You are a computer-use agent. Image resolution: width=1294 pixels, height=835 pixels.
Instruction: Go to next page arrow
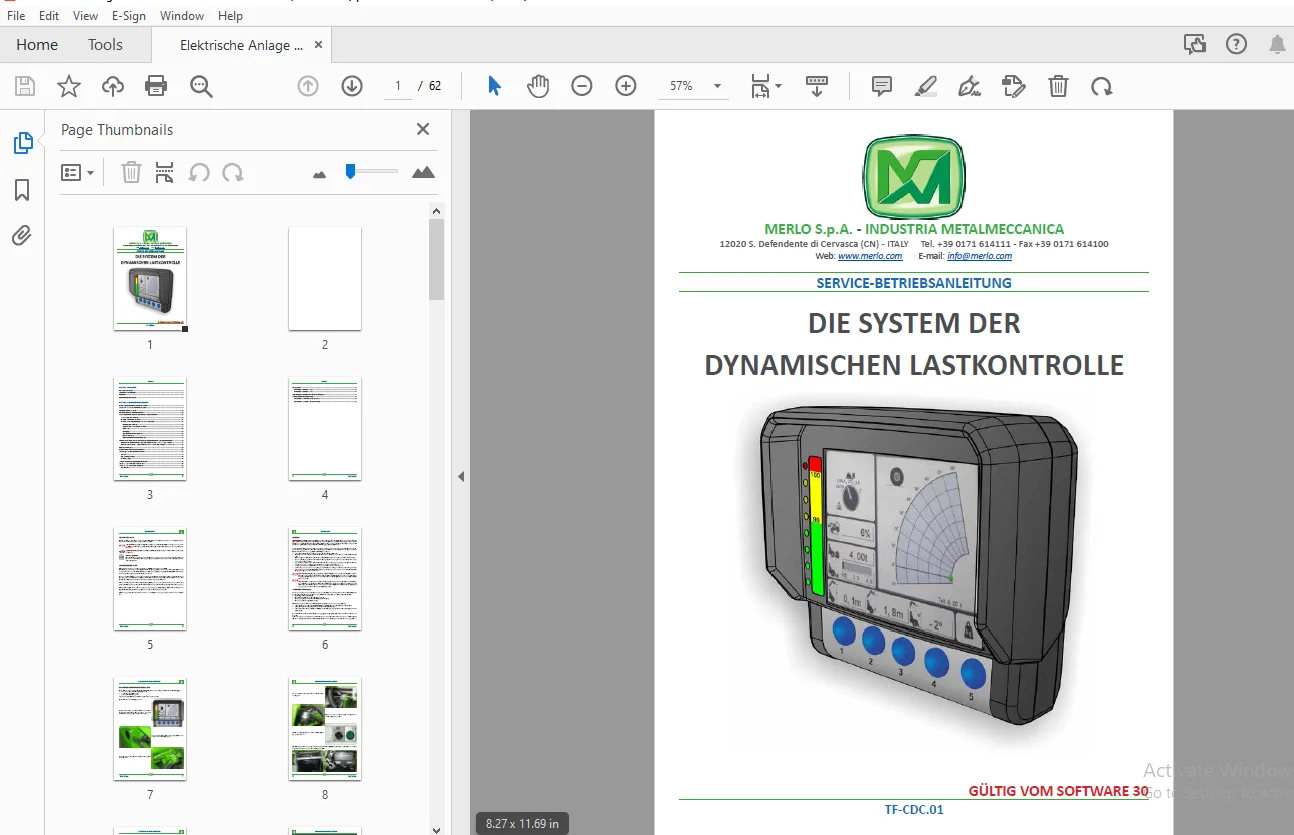[352, 86]
